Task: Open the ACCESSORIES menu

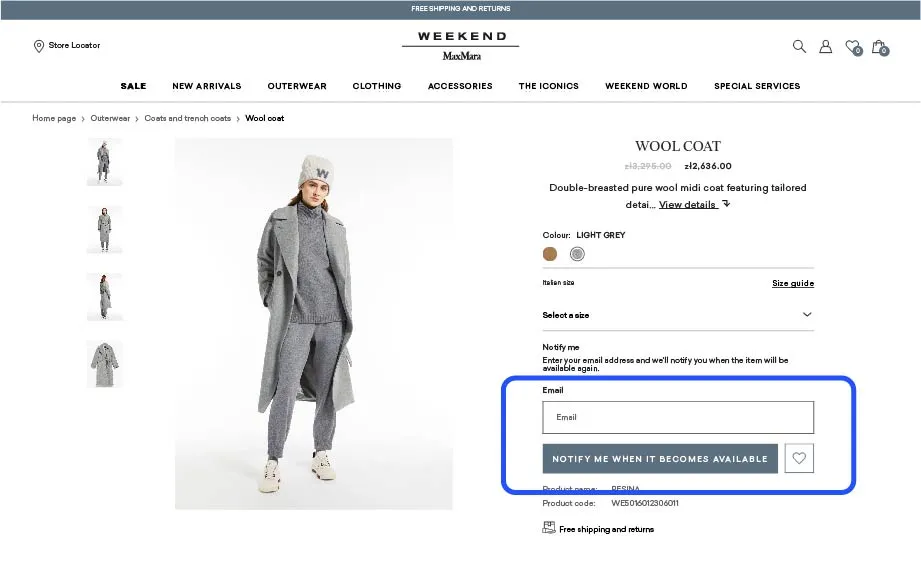Action: click(460, 86)
